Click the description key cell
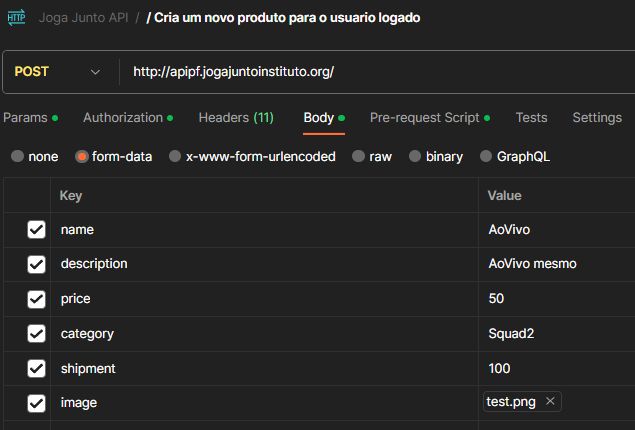 point(264,264)
